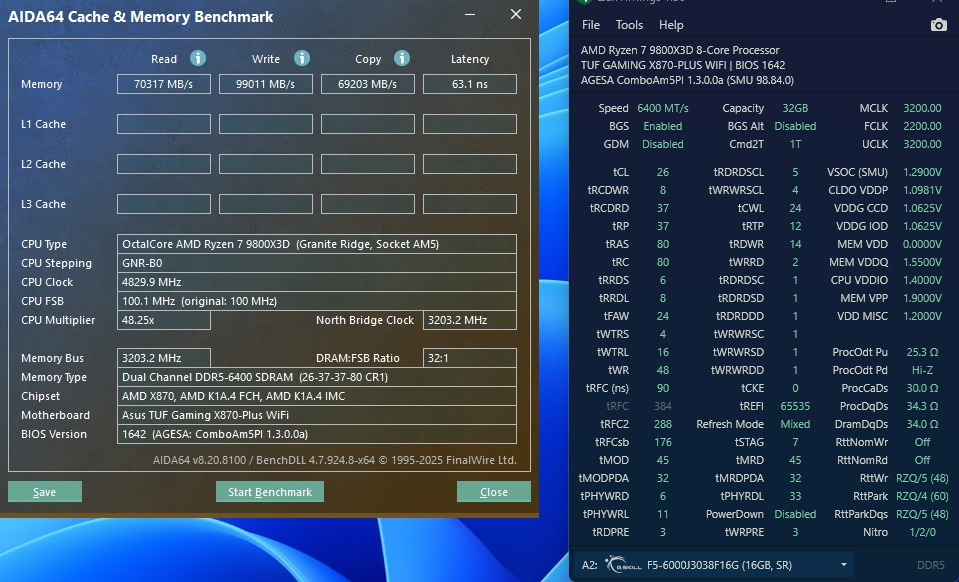Click the CPU Type field OctalCore AMD Ryzen
This screenshot has width=959, height=582.
(x=317, y=244)
